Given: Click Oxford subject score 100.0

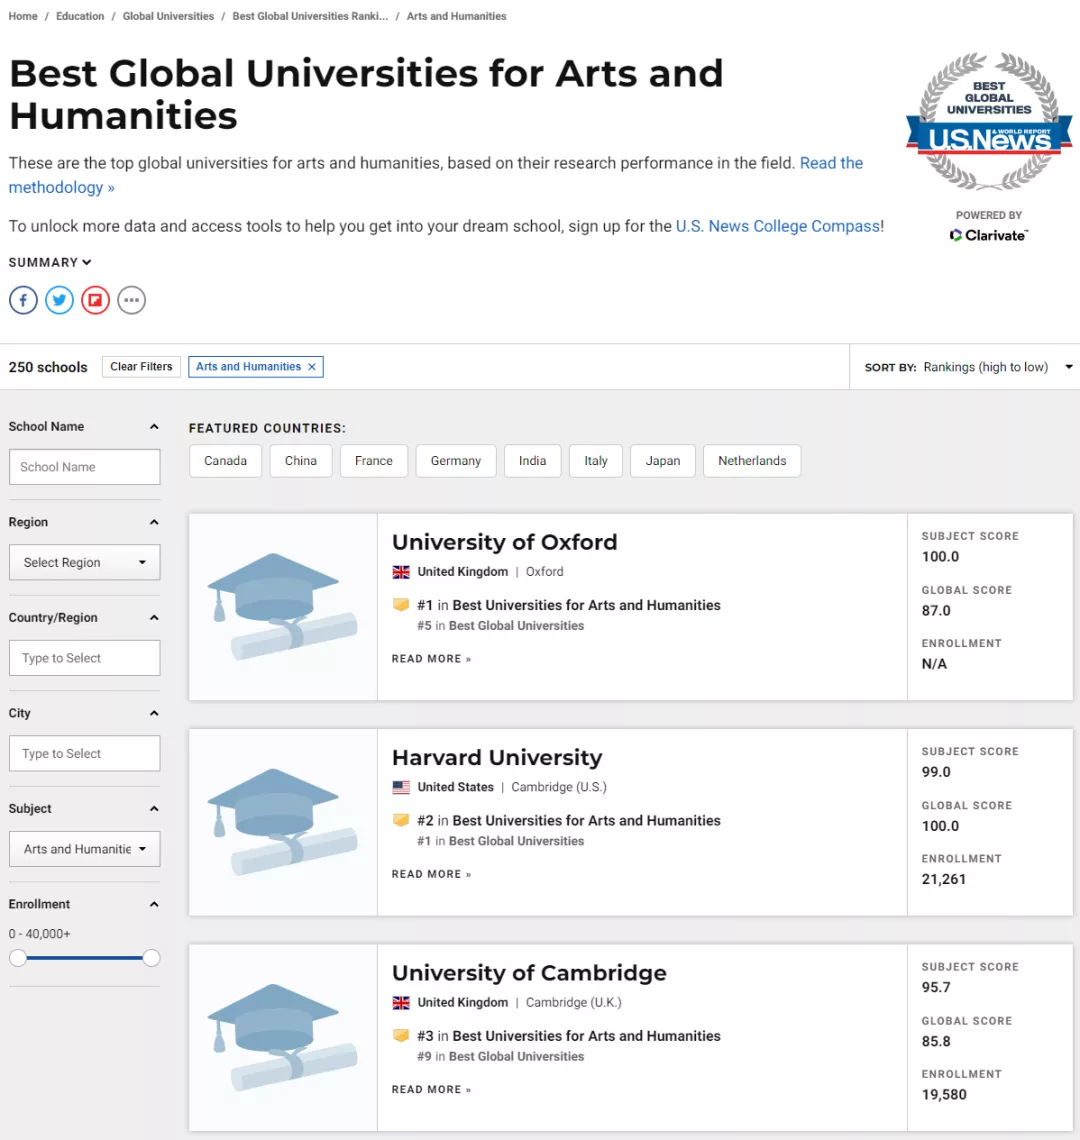Looking at the screenshot, I should (940, 556).
